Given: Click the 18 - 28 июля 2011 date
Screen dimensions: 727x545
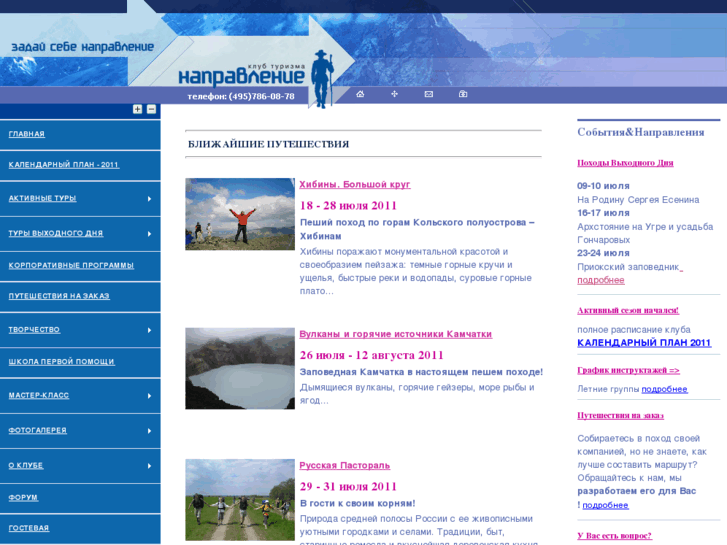Looking at the screenshot, I should 348,205.
